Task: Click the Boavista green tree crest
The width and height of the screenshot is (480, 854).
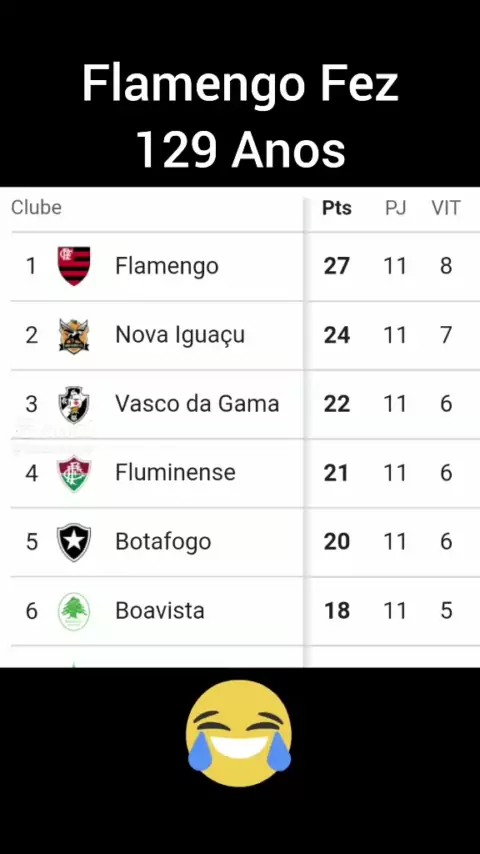Action: [74, 611]
